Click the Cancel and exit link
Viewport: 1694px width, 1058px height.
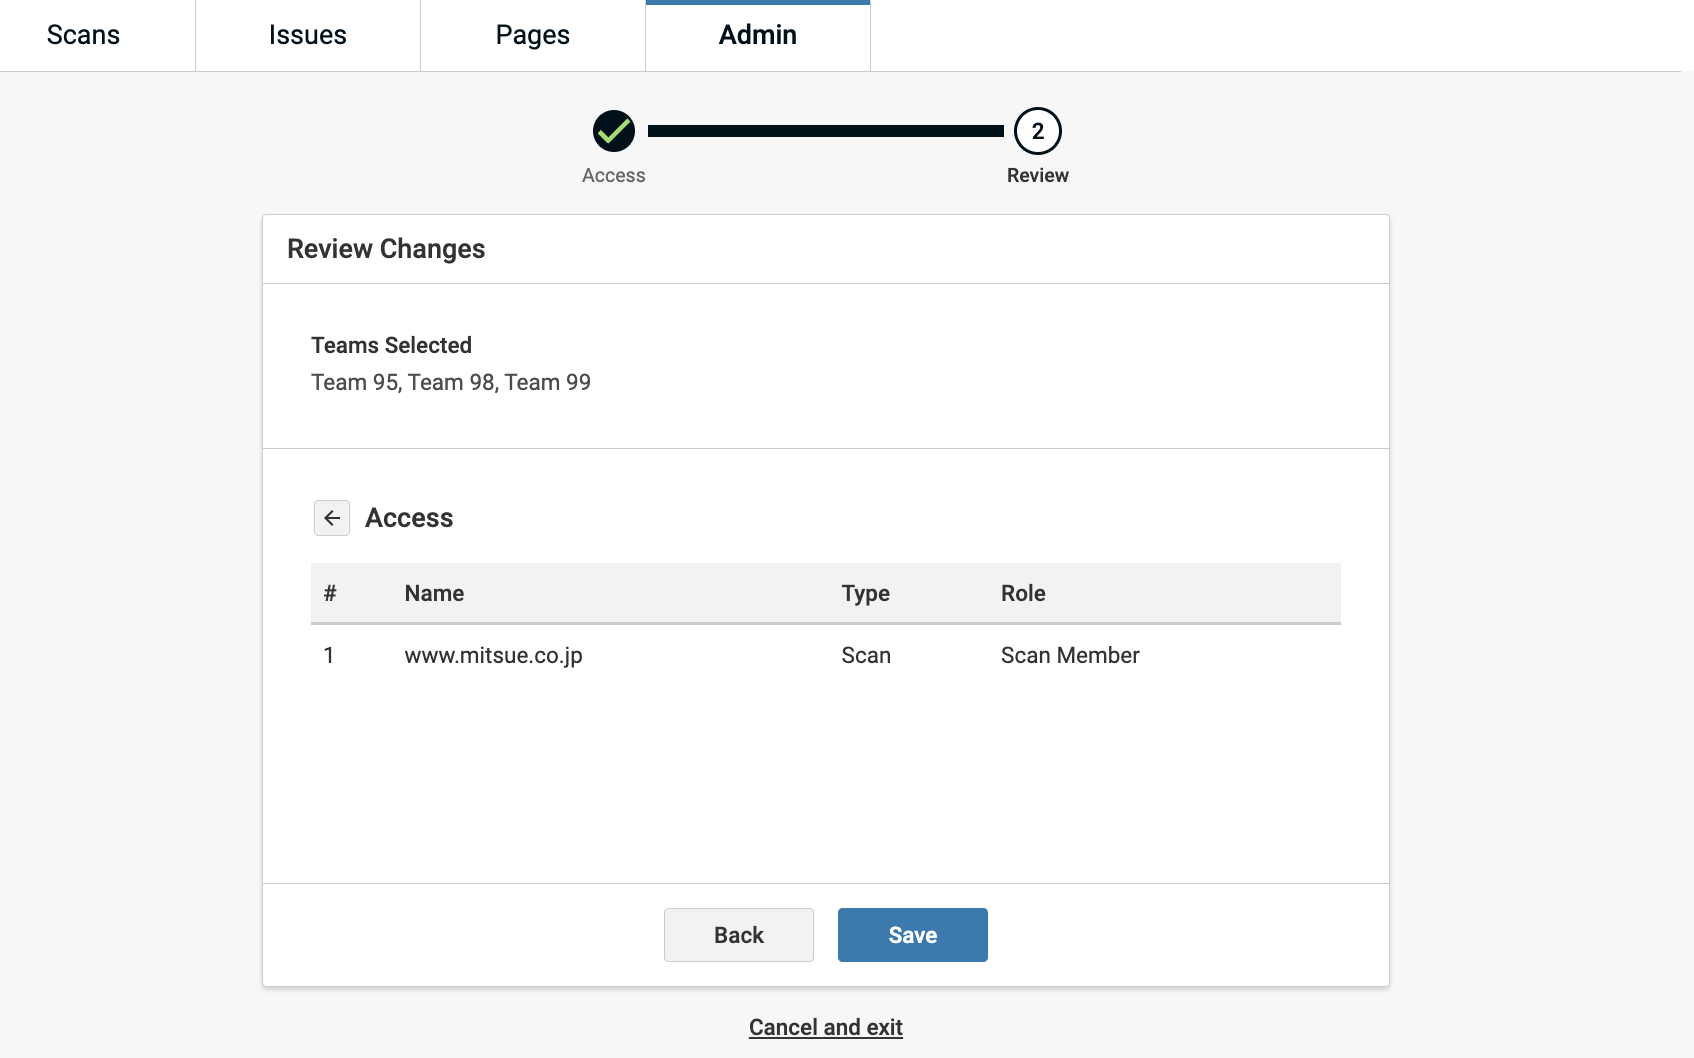pos(825,1027)
